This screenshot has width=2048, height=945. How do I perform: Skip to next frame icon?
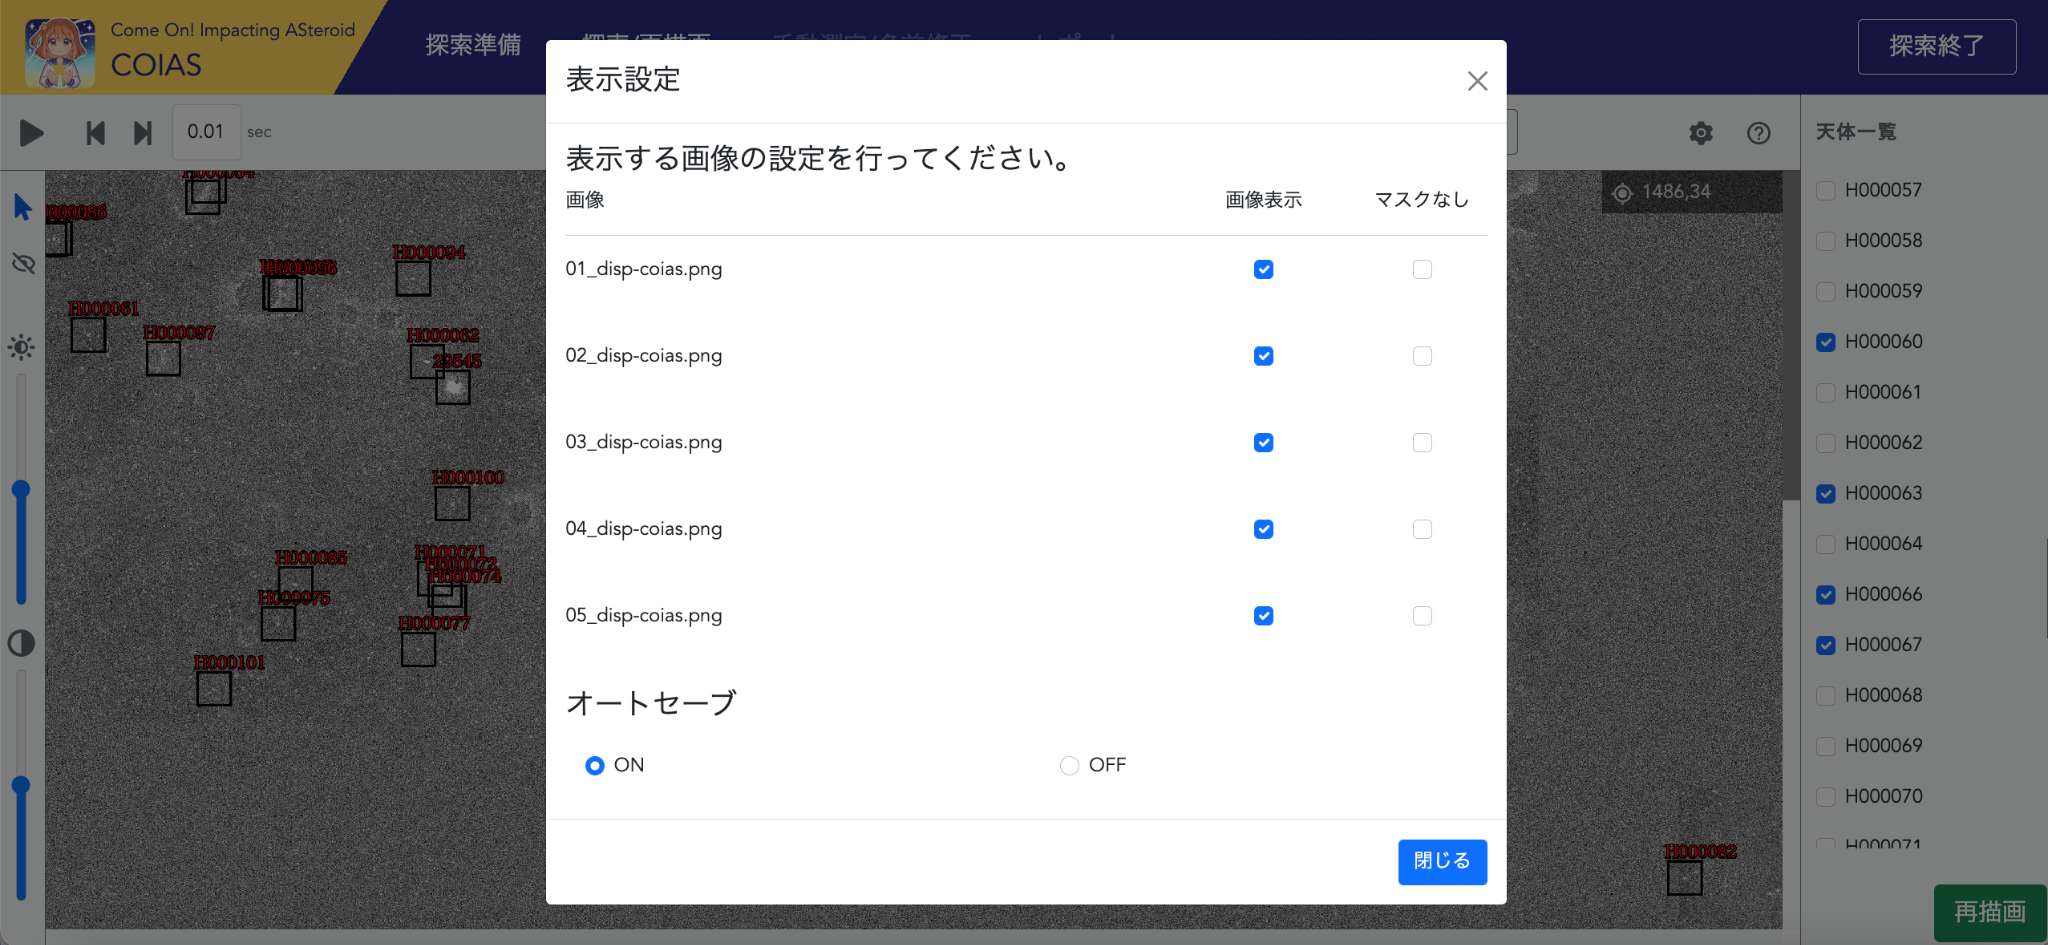click(143, 133)
